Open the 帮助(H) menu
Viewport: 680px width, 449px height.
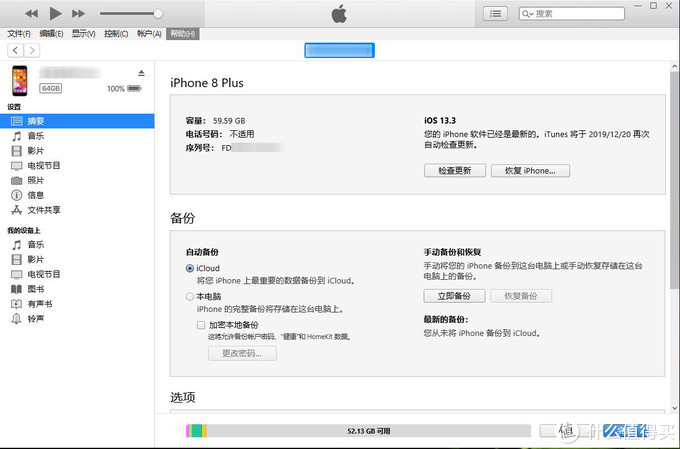183,34
